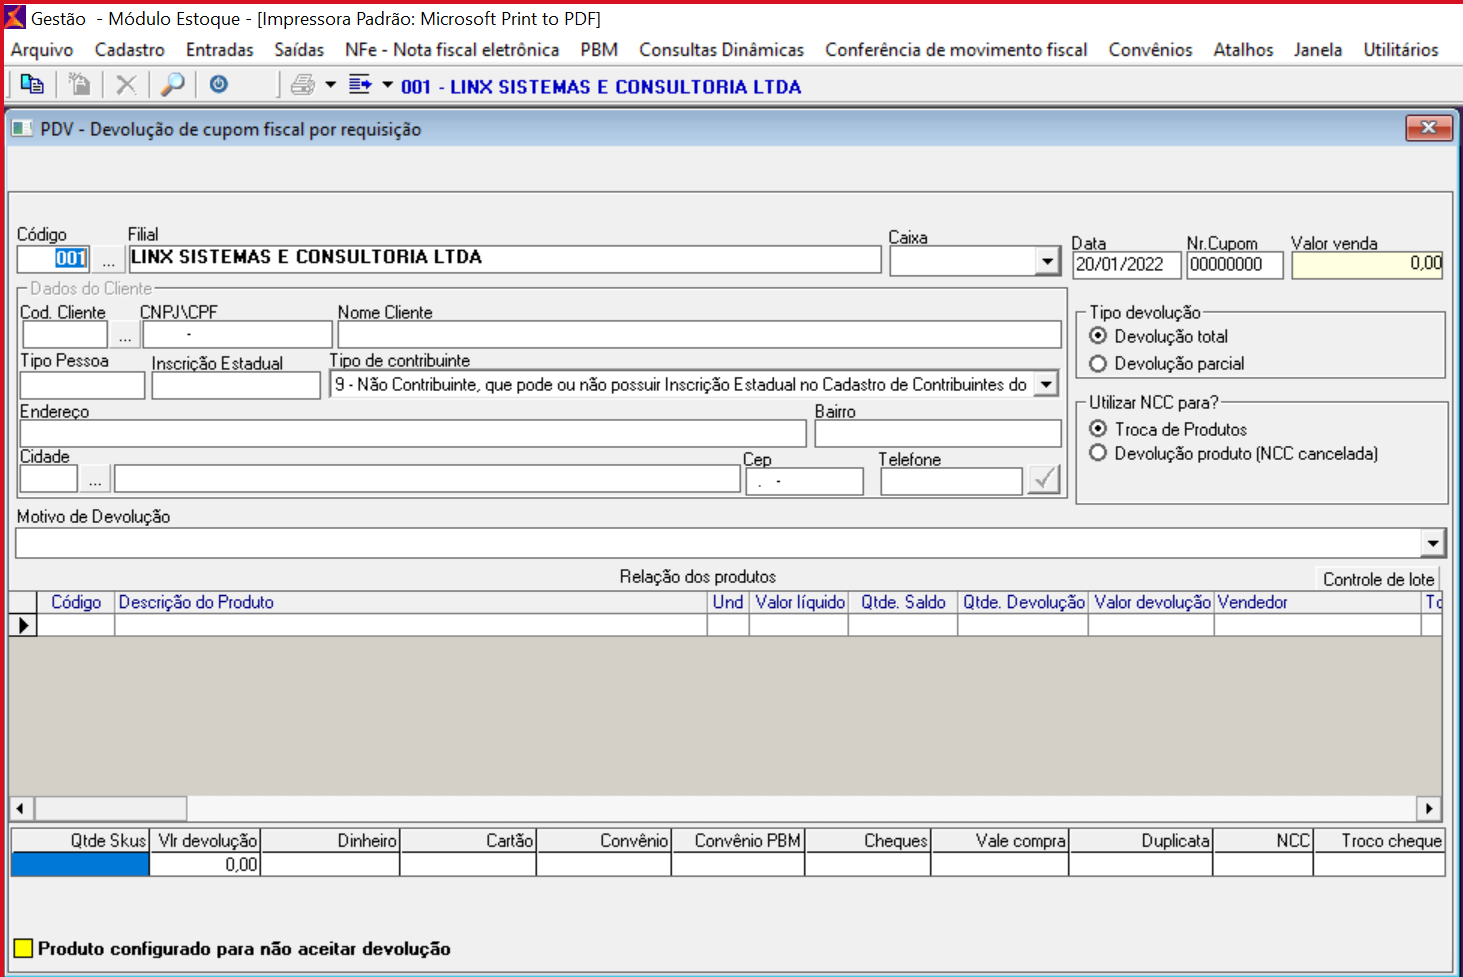The height and width of the screenshot is (977, 1463).
Task: Click the ellipsis lookup button beside Cod. Cliente
Action: pyautogui.click(x=124, y=336)
